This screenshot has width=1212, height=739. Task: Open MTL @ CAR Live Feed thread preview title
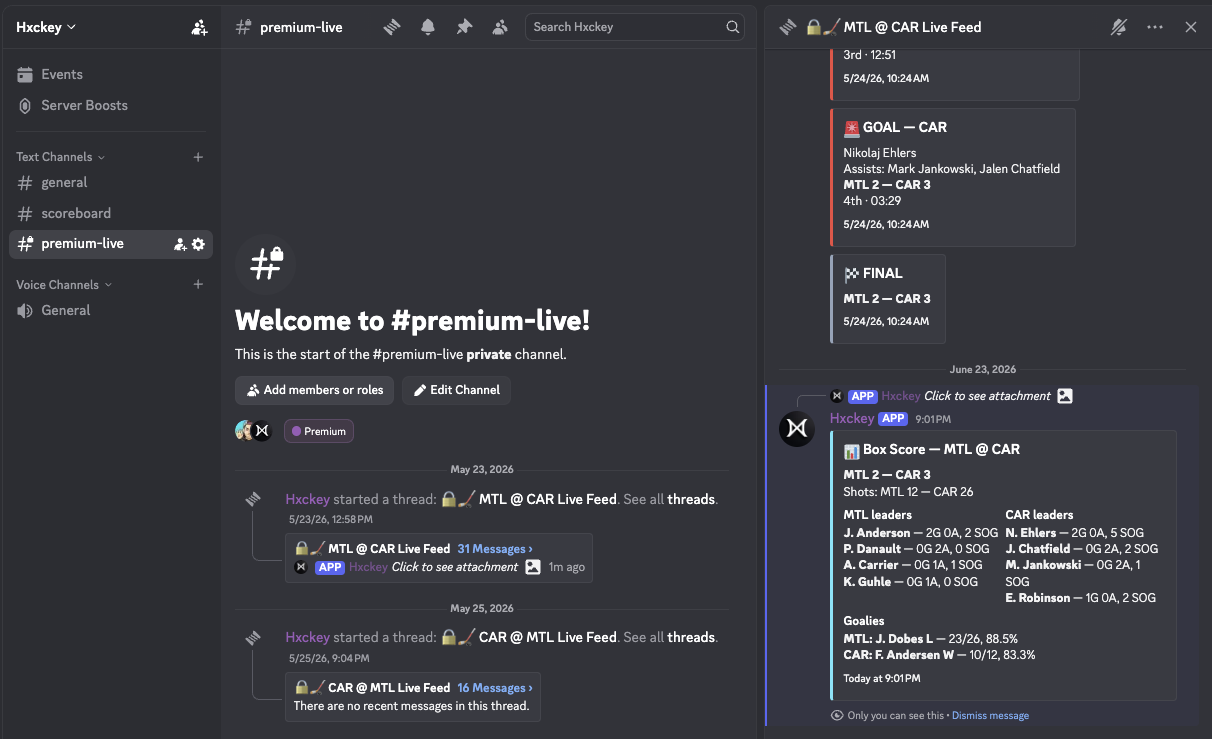(389, 549)
